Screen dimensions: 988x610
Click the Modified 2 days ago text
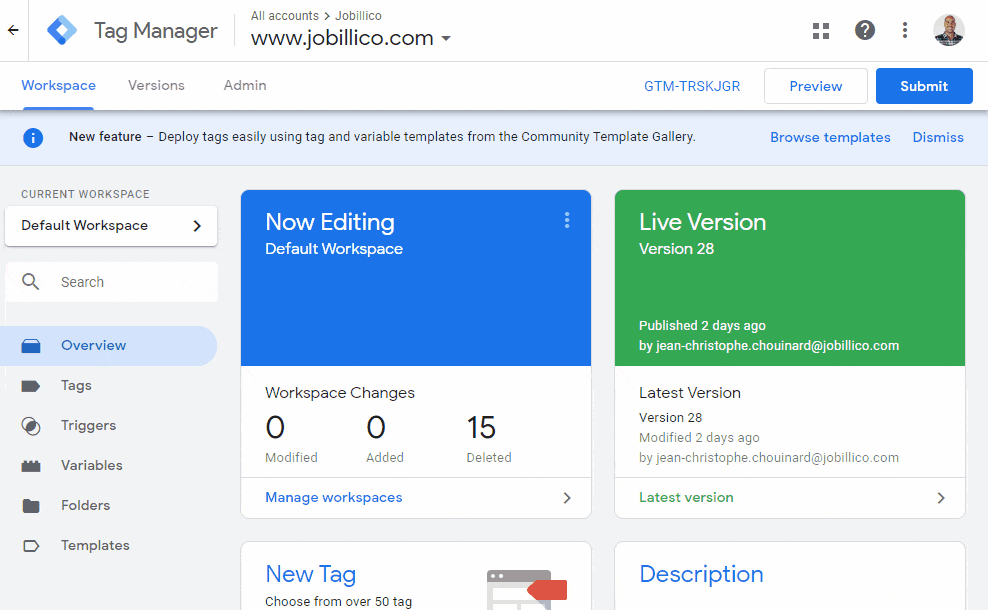click(699, 438)
